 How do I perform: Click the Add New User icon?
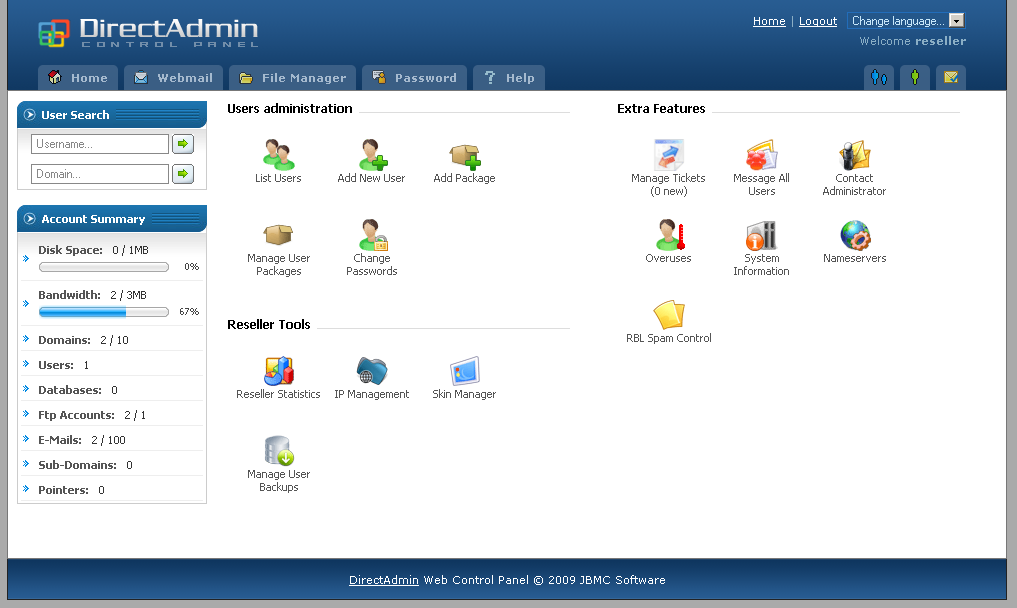point(372,155)
